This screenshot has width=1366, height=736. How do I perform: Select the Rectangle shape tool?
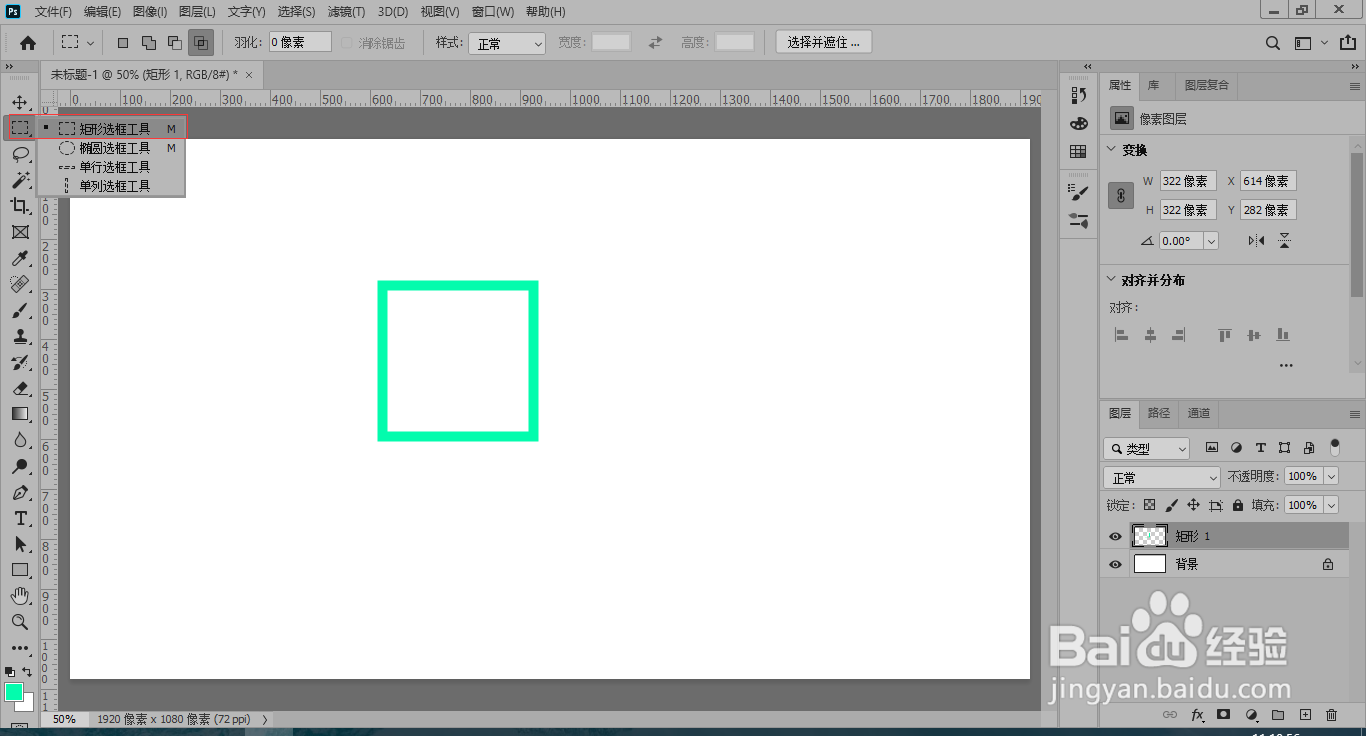[x=20, y=570]
